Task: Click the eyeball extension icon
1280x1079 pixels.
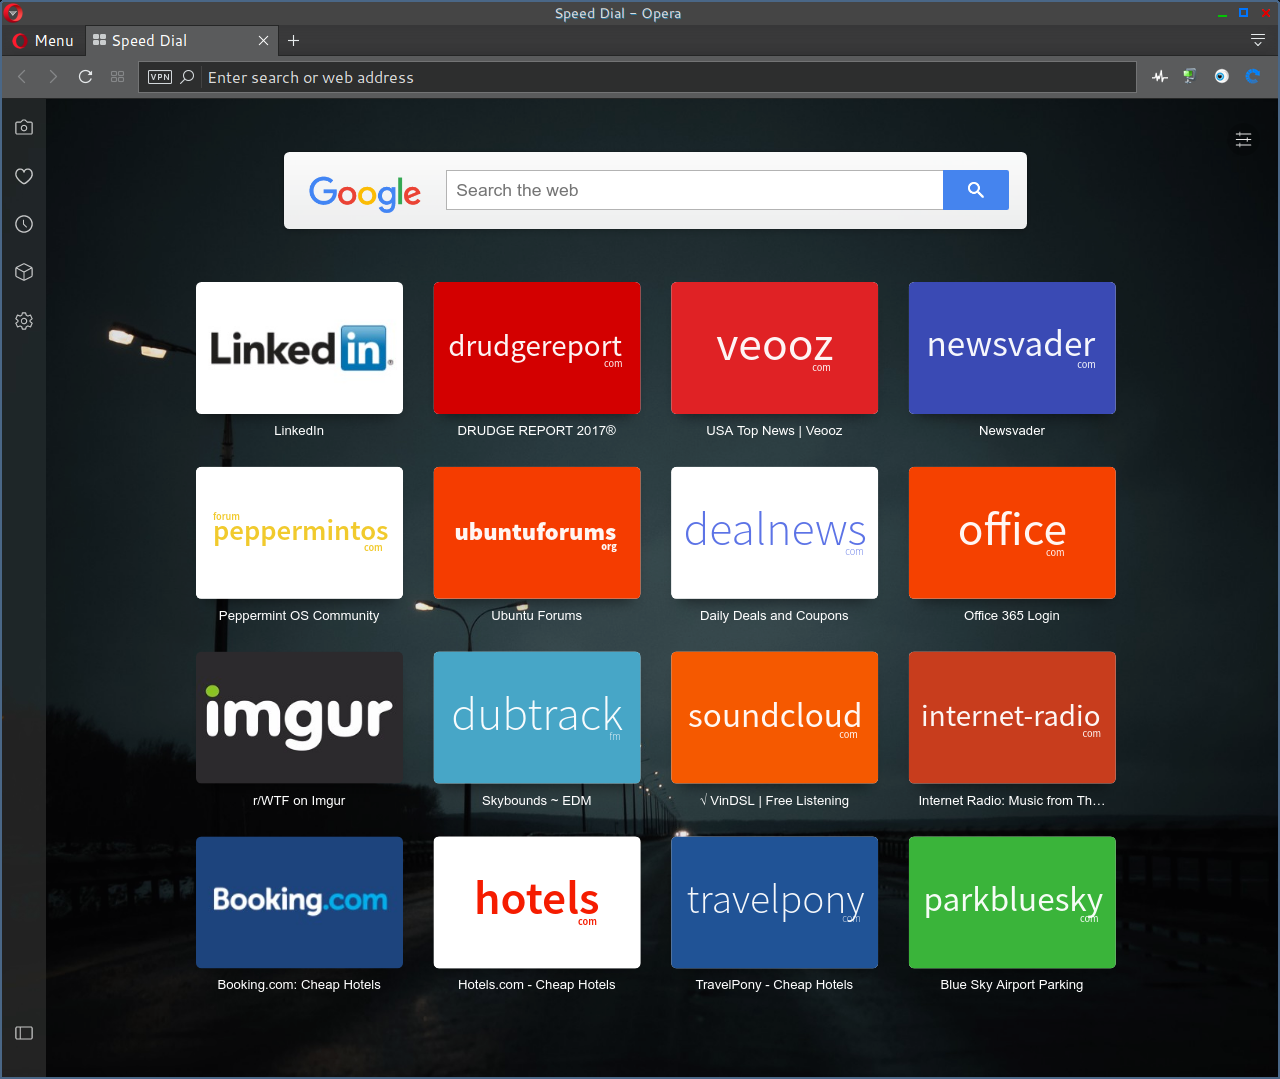Action: (x=1221, y=77)
